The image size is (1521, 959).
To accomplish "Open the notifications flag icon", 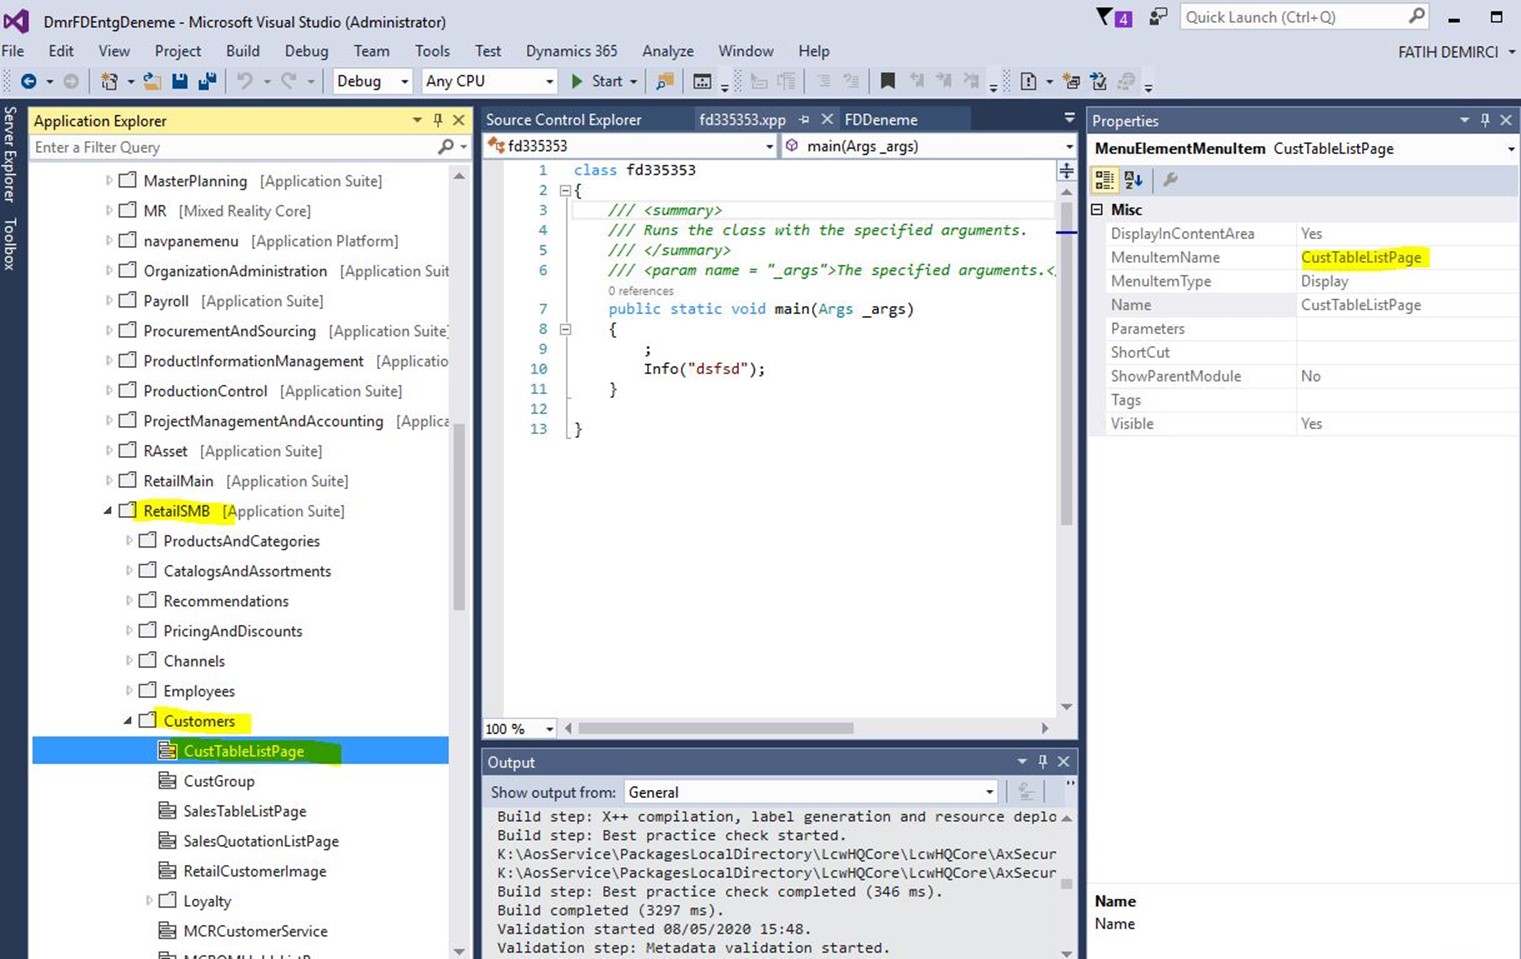I will pyautogui.click(x=1105, y=17).
